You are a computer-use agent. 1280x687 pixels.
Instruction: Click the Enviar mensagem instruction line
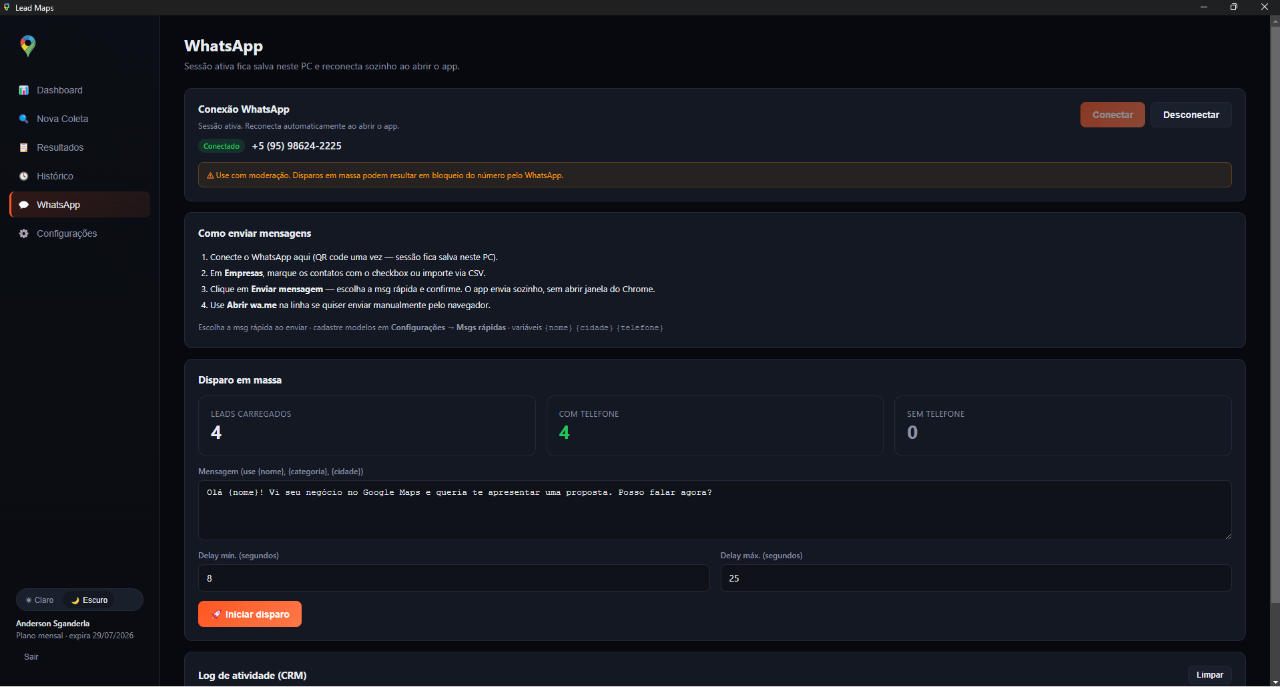click(x=428, y=289)
